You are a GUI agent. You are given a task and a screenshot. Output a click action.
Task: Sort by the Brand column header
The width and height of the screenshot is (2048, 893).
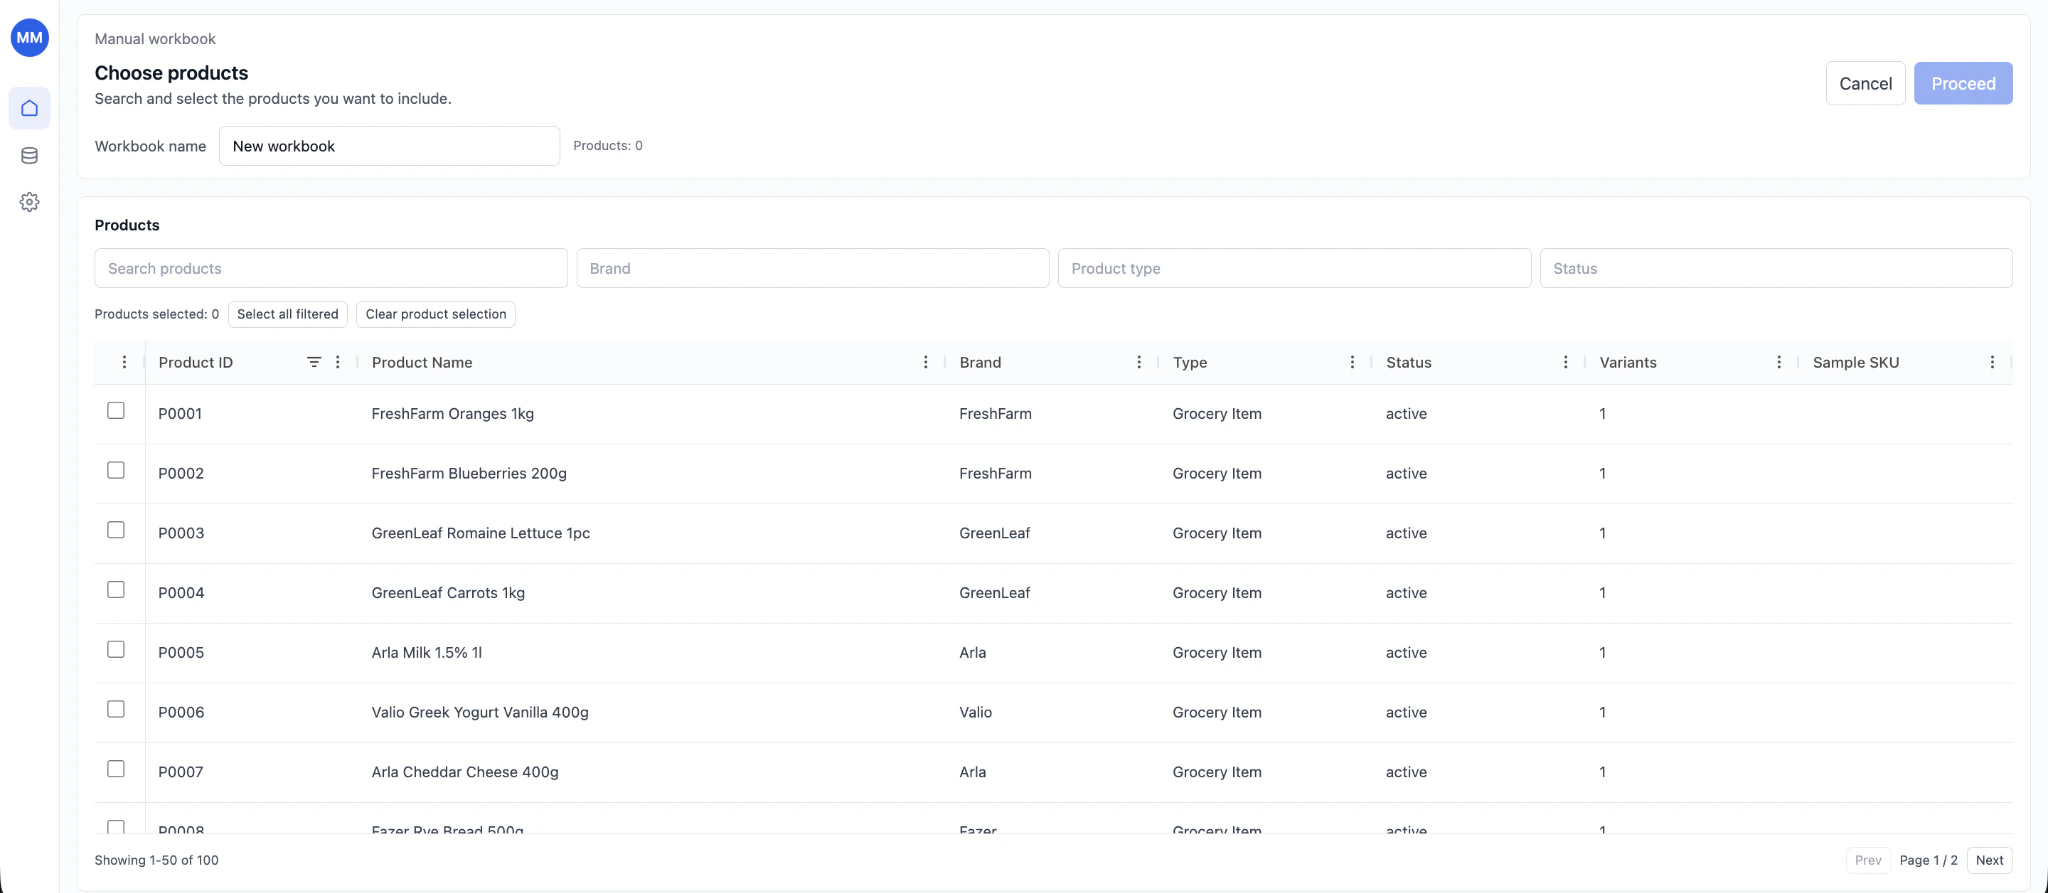coord(980,362)
